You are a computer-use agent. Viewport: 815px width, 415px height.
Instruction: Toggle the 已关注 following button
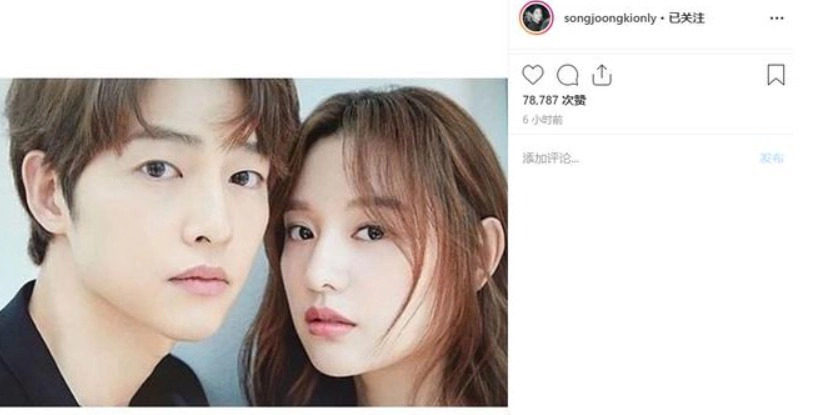pyautogui.click(x=686, y=18)
